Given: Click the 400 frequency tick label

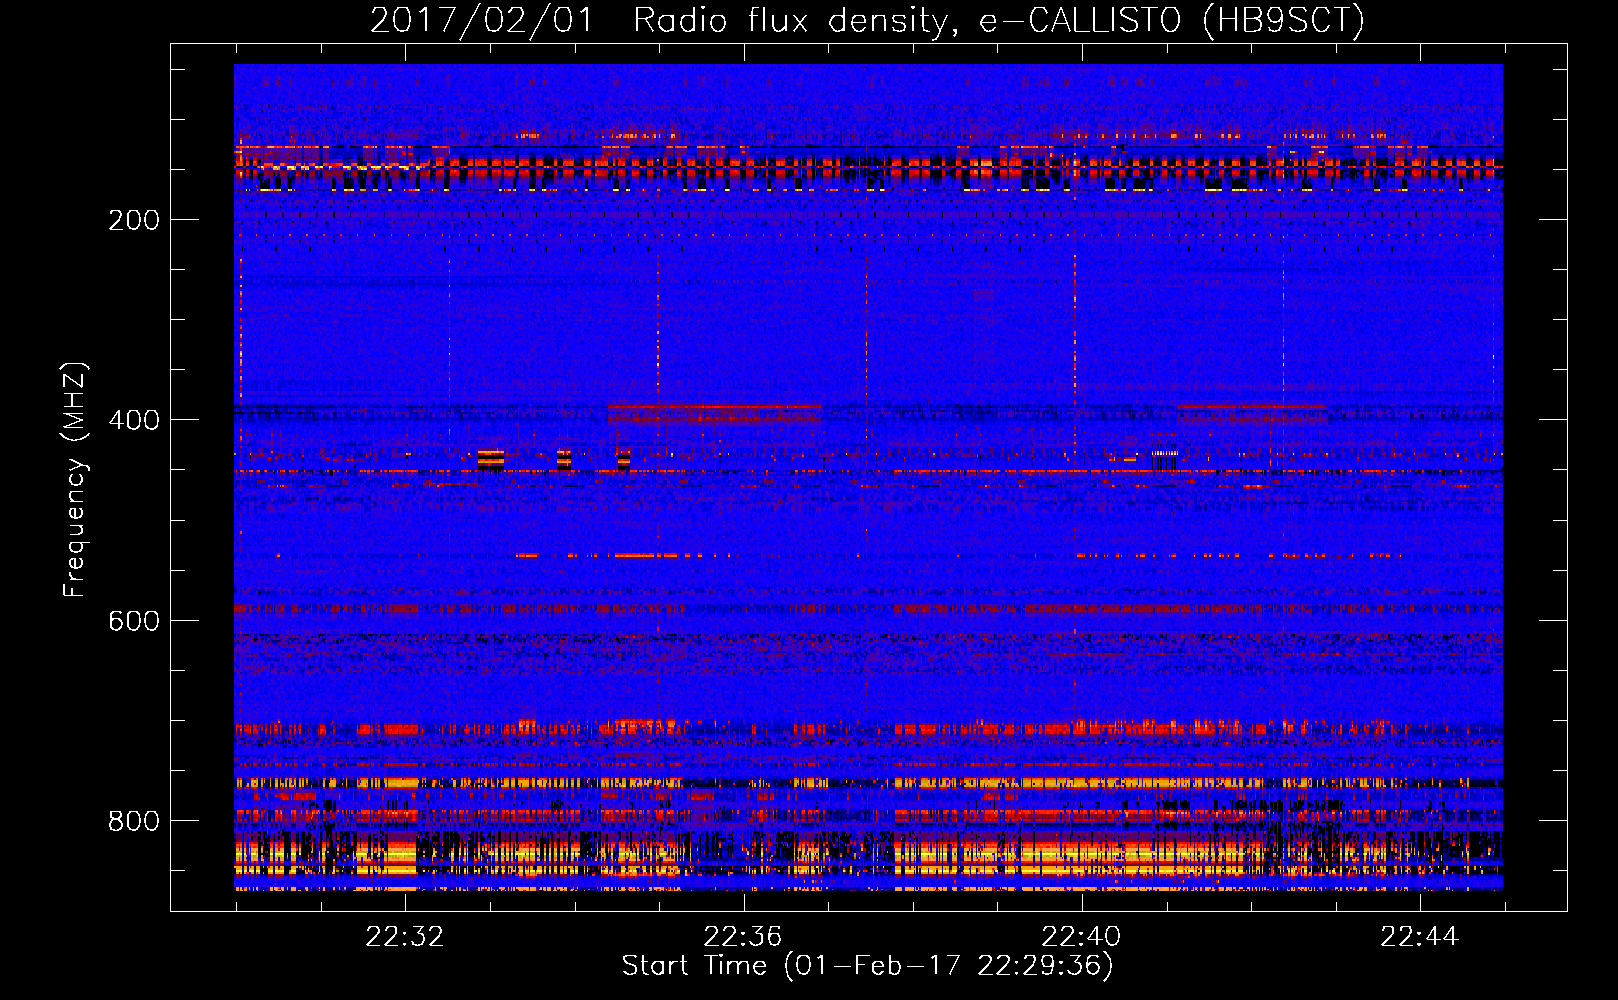Looking at the screenshot, I should pos(134,420).
